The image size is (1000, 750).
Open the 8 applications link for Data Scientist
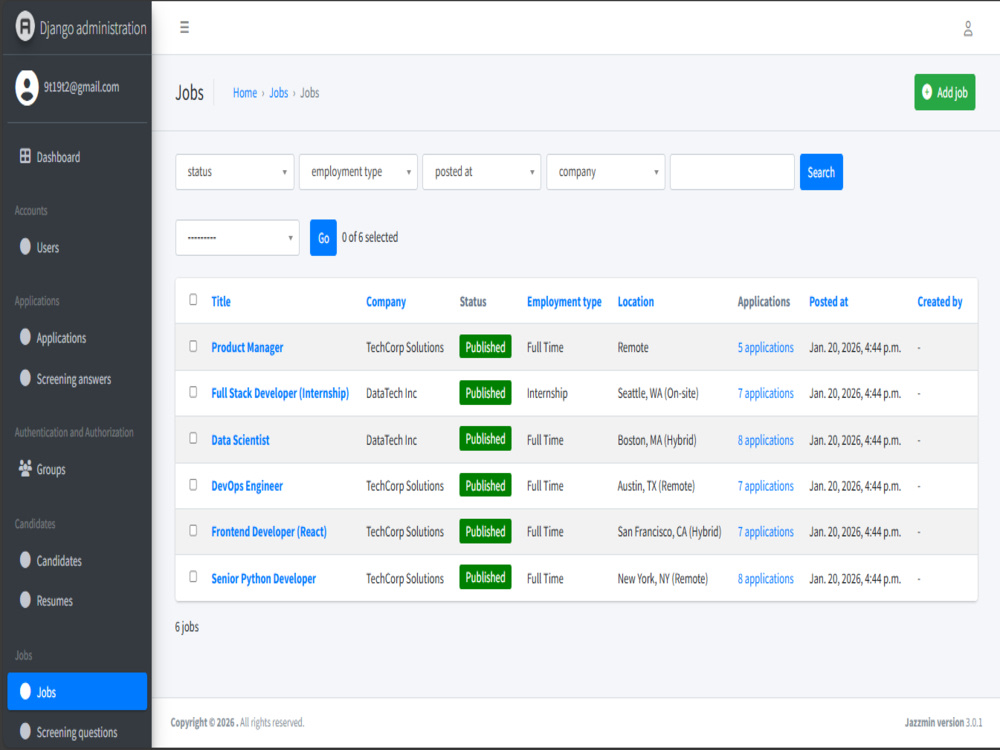click(766, 440)
